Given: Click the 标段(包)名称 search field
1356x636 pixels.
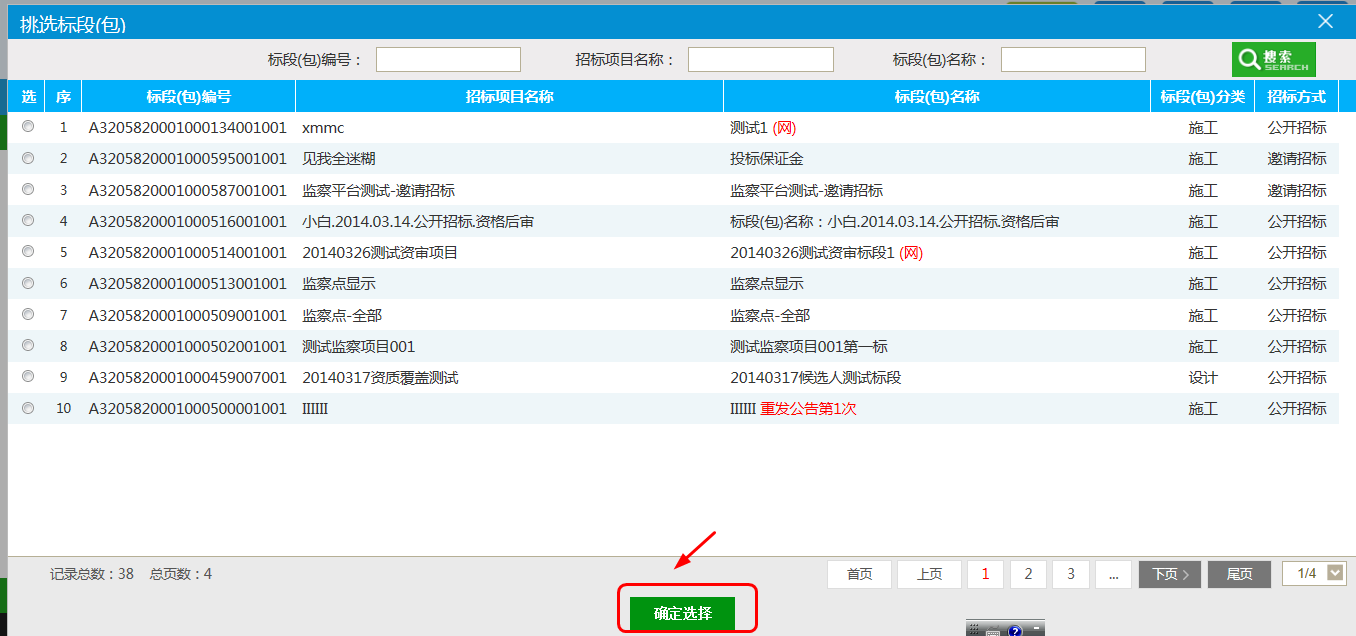Looking at the screenshot, I should click(x=1073, y=60).
